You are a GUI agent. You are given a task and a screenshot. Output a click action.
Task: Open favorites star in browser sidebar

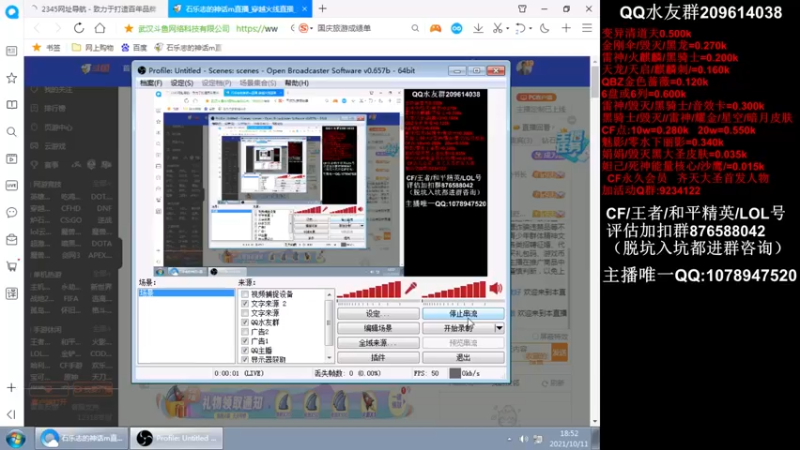pyautogui.click(x=11, y=78)
